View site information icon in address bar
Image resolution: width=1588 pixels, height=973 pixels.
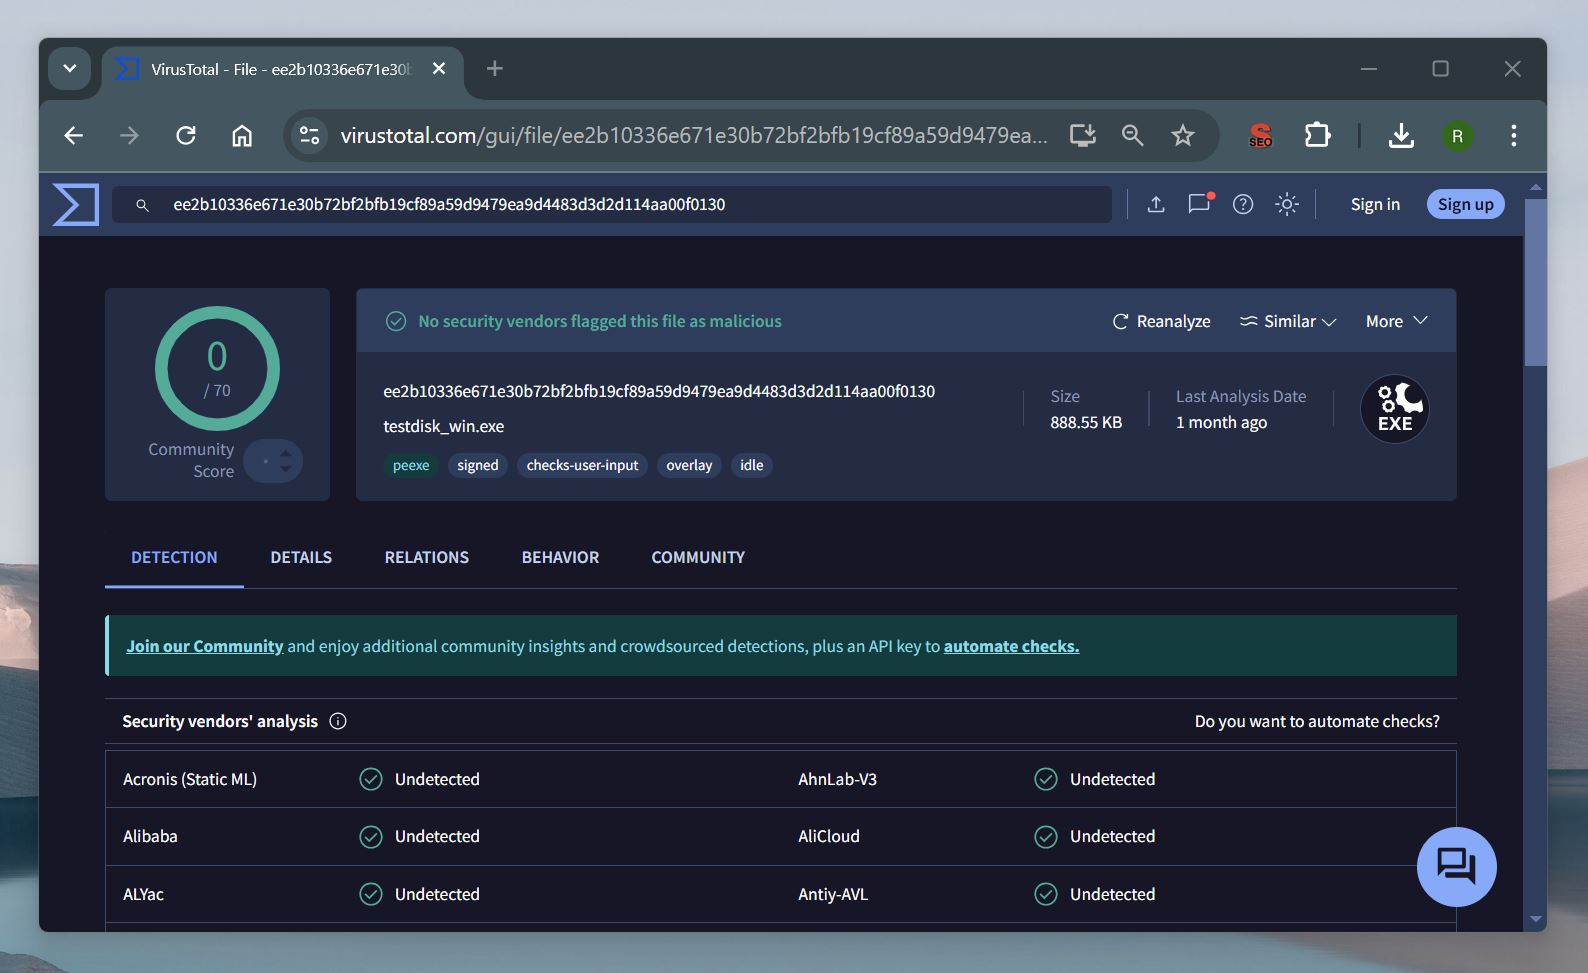click(310, 135)
